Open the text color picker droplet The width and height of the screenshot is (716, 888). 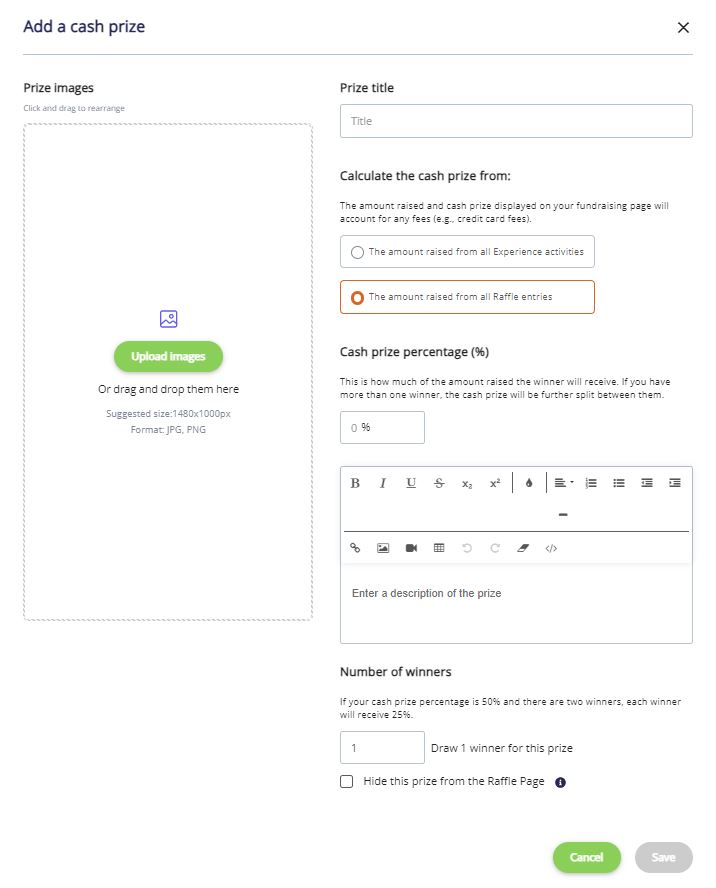click(x=529, y=483)
